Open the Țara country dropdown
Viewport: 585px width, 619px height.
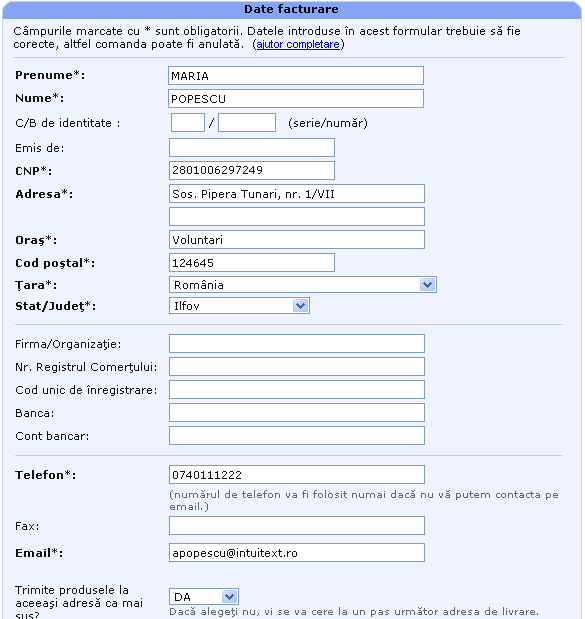[303, 285]
